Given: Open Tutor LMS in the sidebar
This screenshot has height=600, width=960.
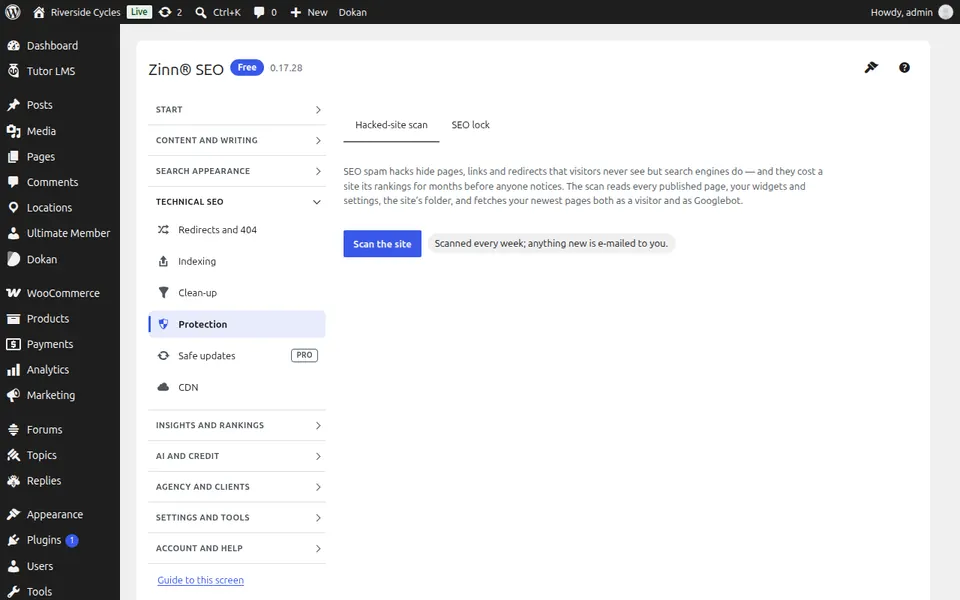Looking at the screenshot, I should 60,71.
